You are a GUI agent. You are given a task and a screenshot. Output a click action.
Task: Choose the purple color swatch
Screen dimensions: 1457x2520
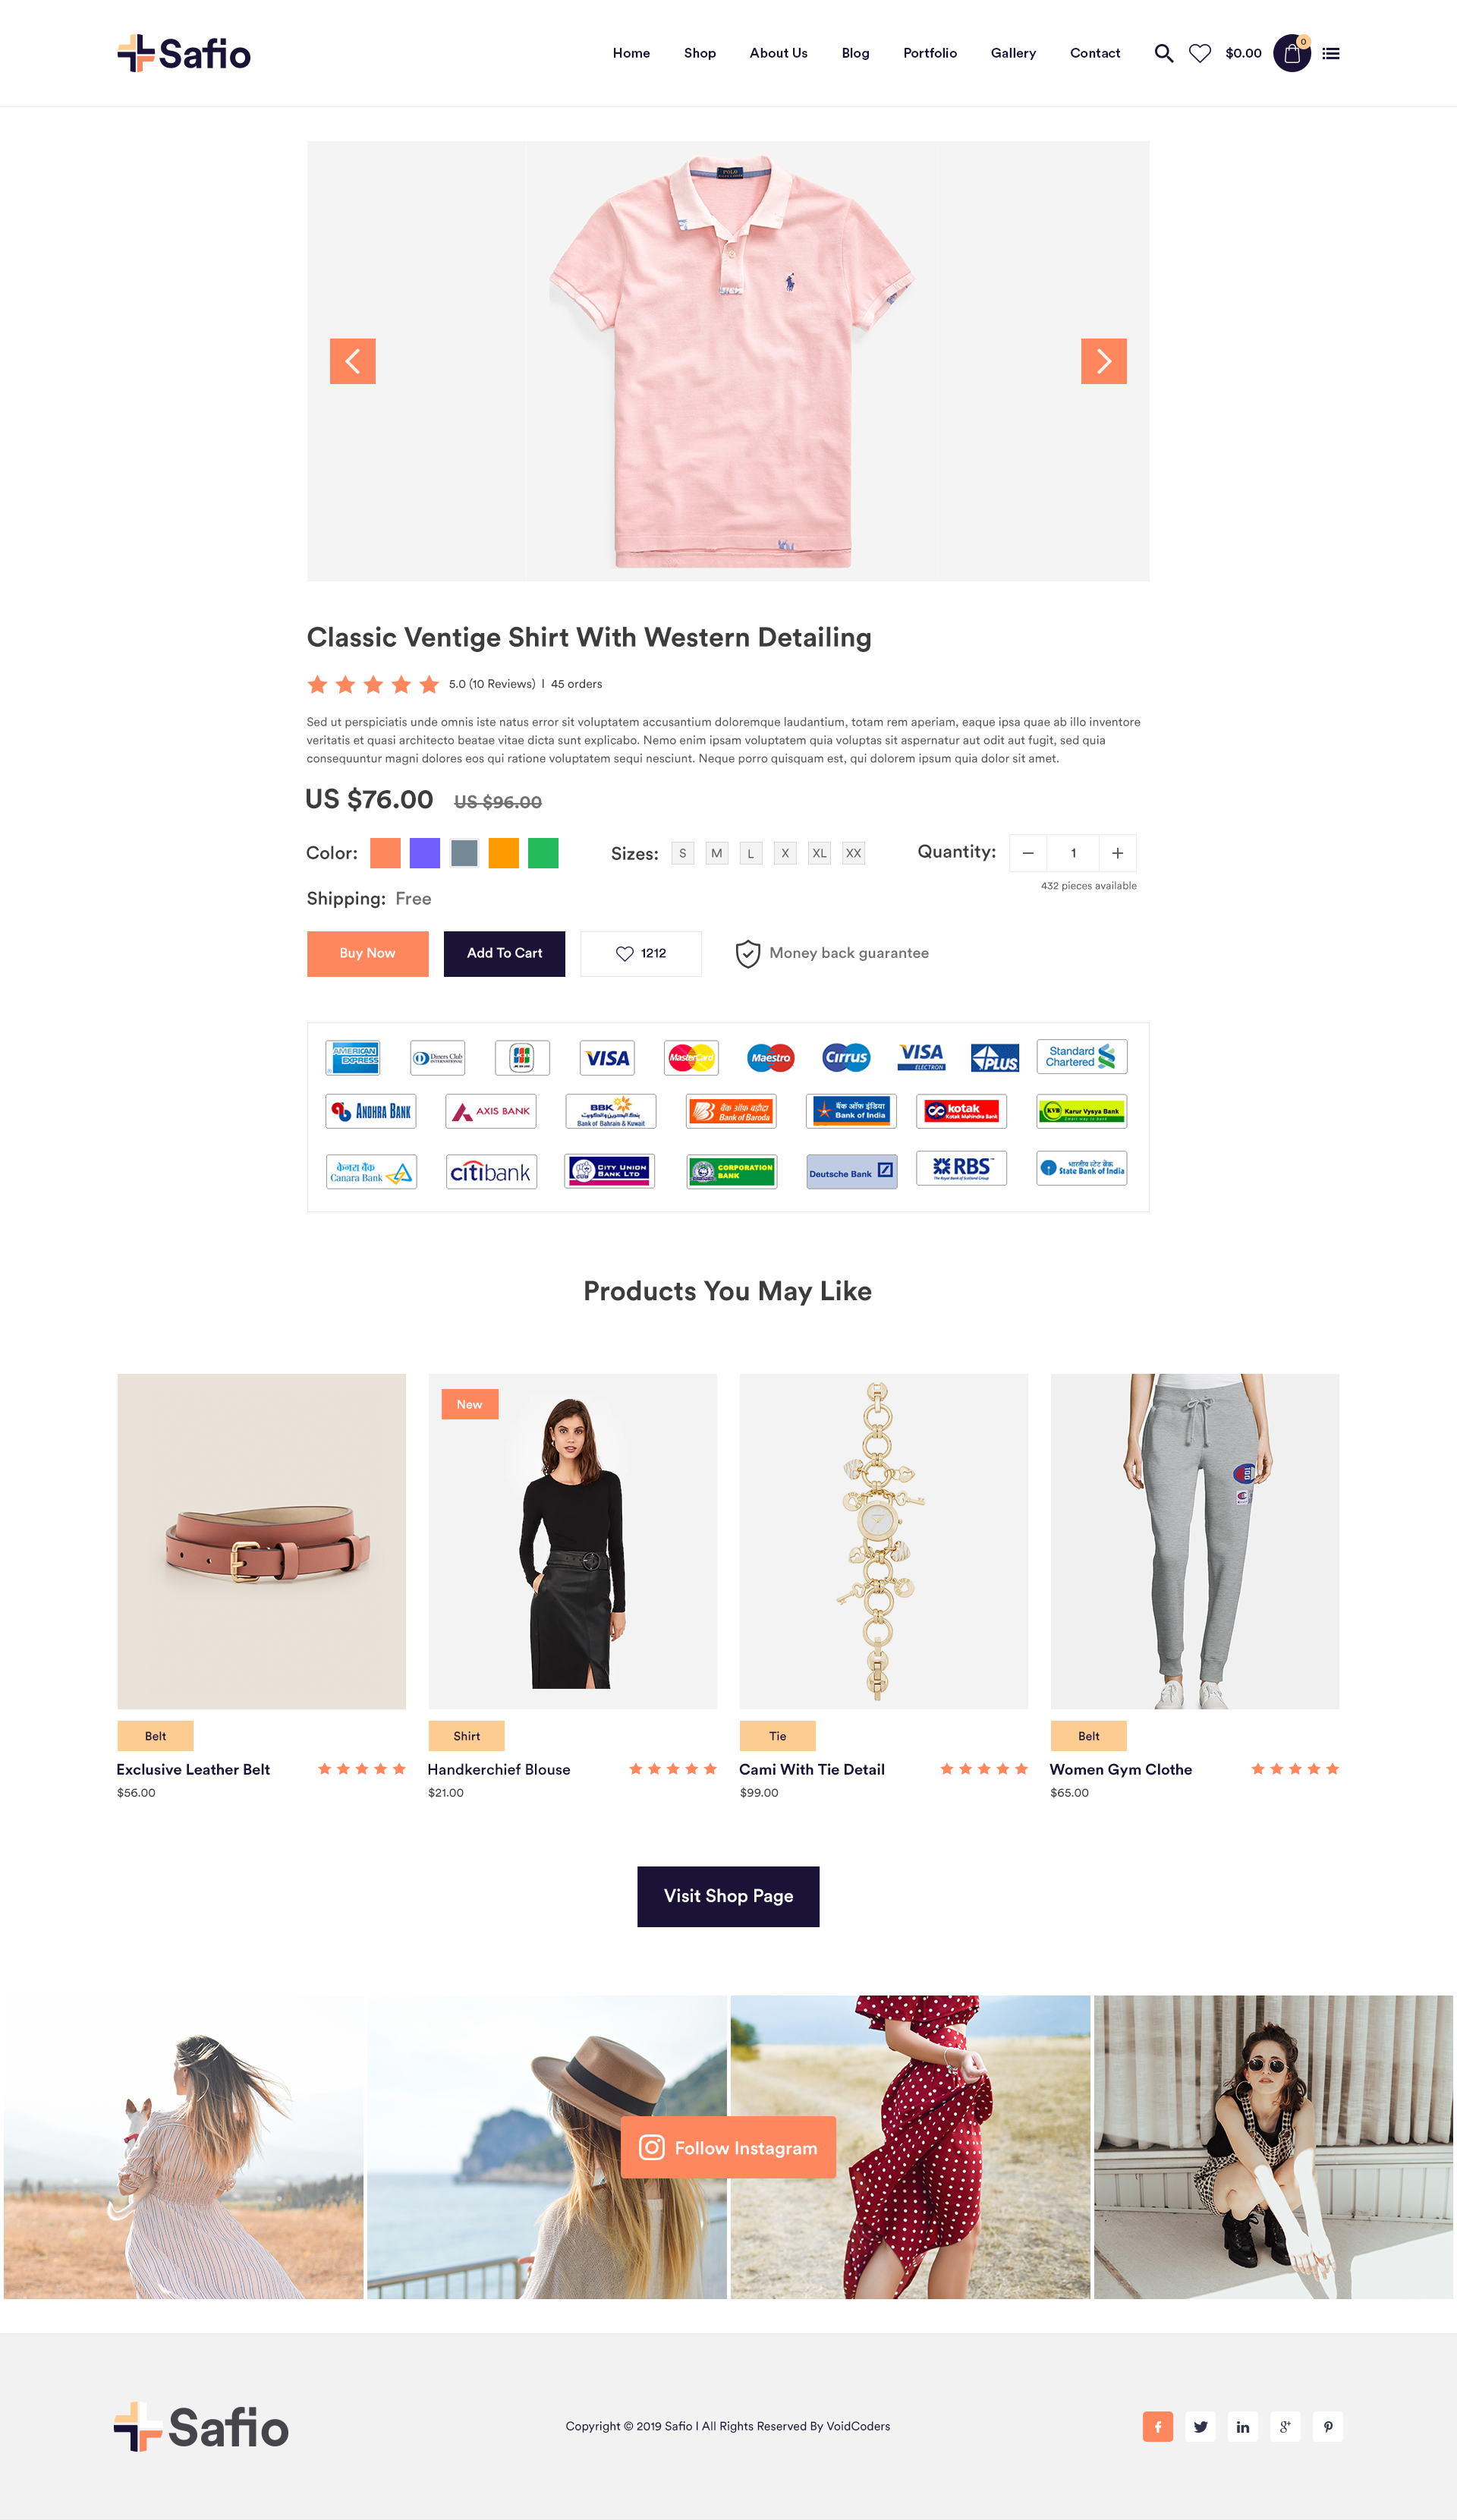(x=424, y=853)
